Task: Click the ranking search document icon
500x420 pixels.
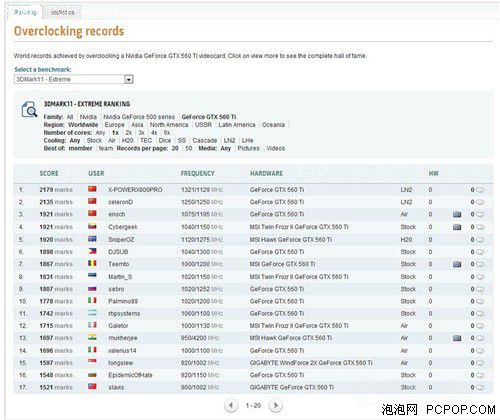Action: [x=29, y=110]
